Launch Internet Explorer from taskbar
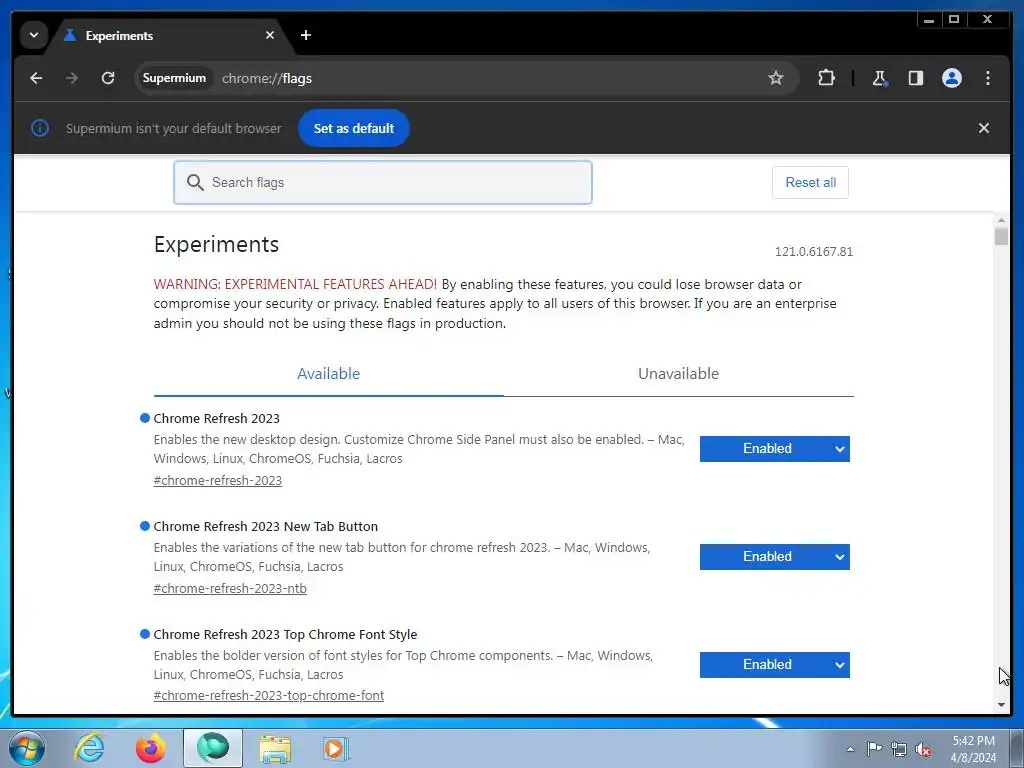 click(x=89, y=748)
